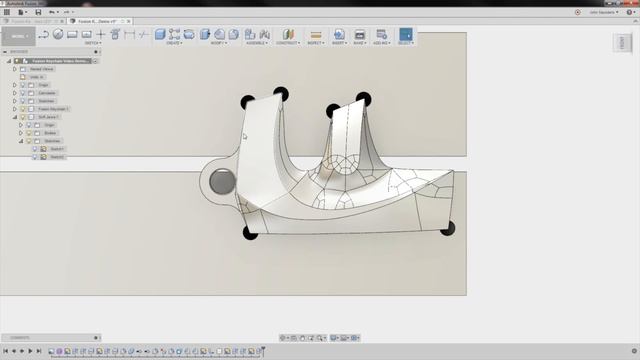Expand the Bodies folder
640x360 pixels.
(21, 133)
